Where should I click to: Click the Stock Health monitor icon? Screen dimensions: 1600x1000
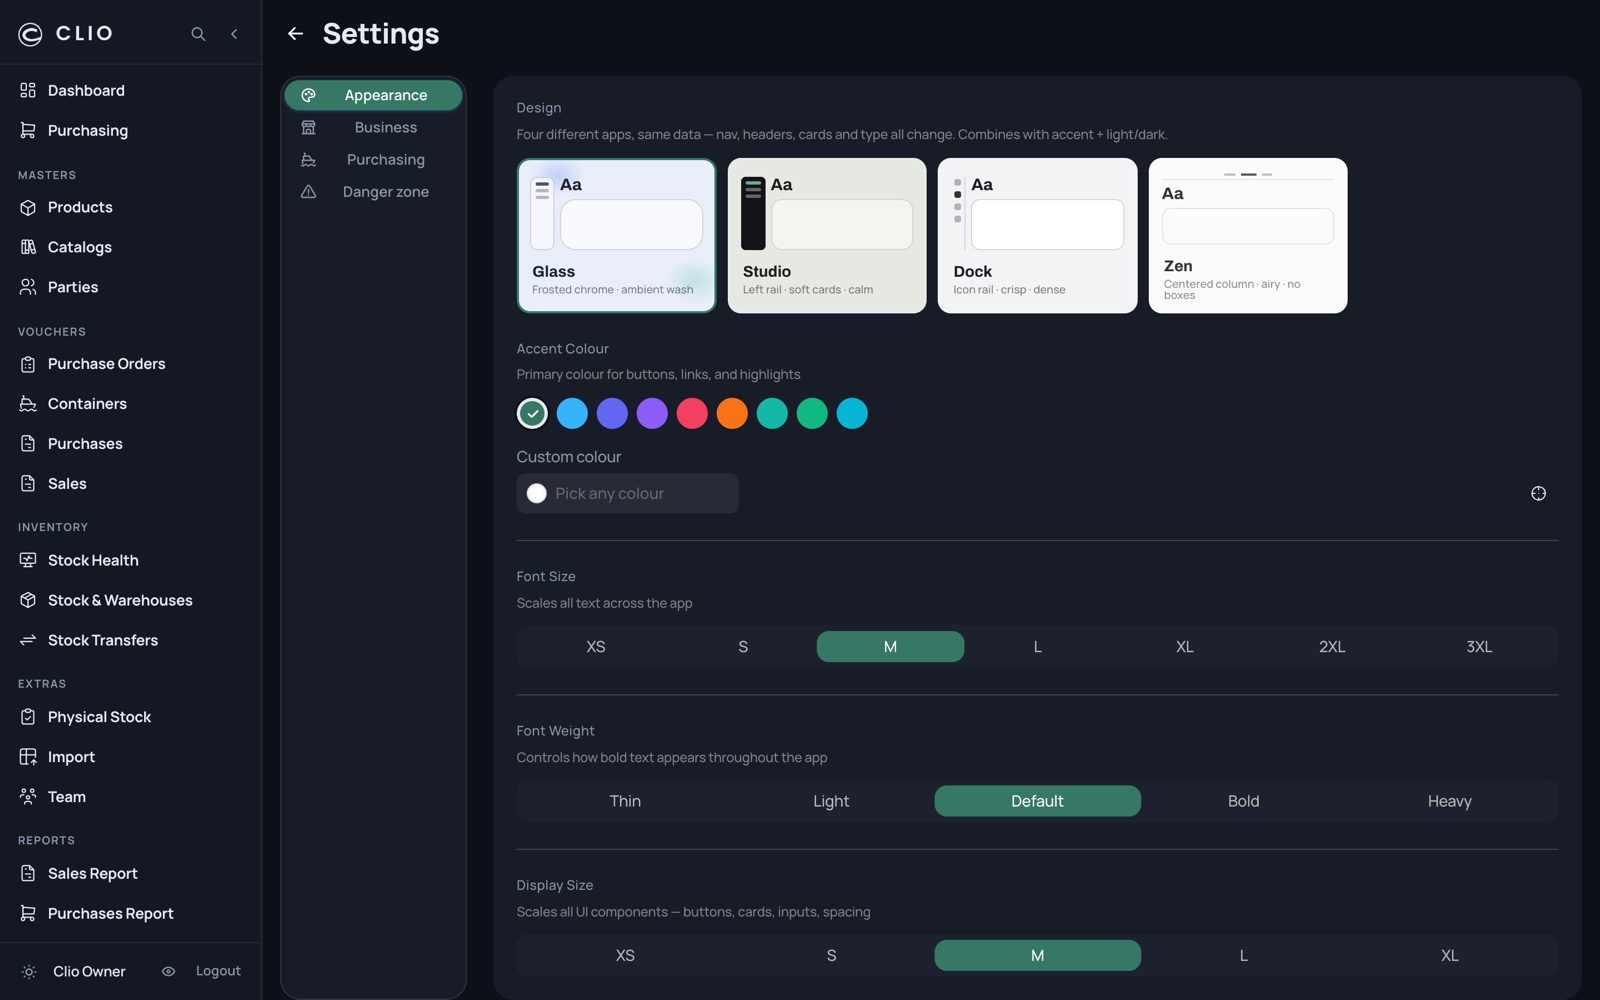(x=28, y=560)
